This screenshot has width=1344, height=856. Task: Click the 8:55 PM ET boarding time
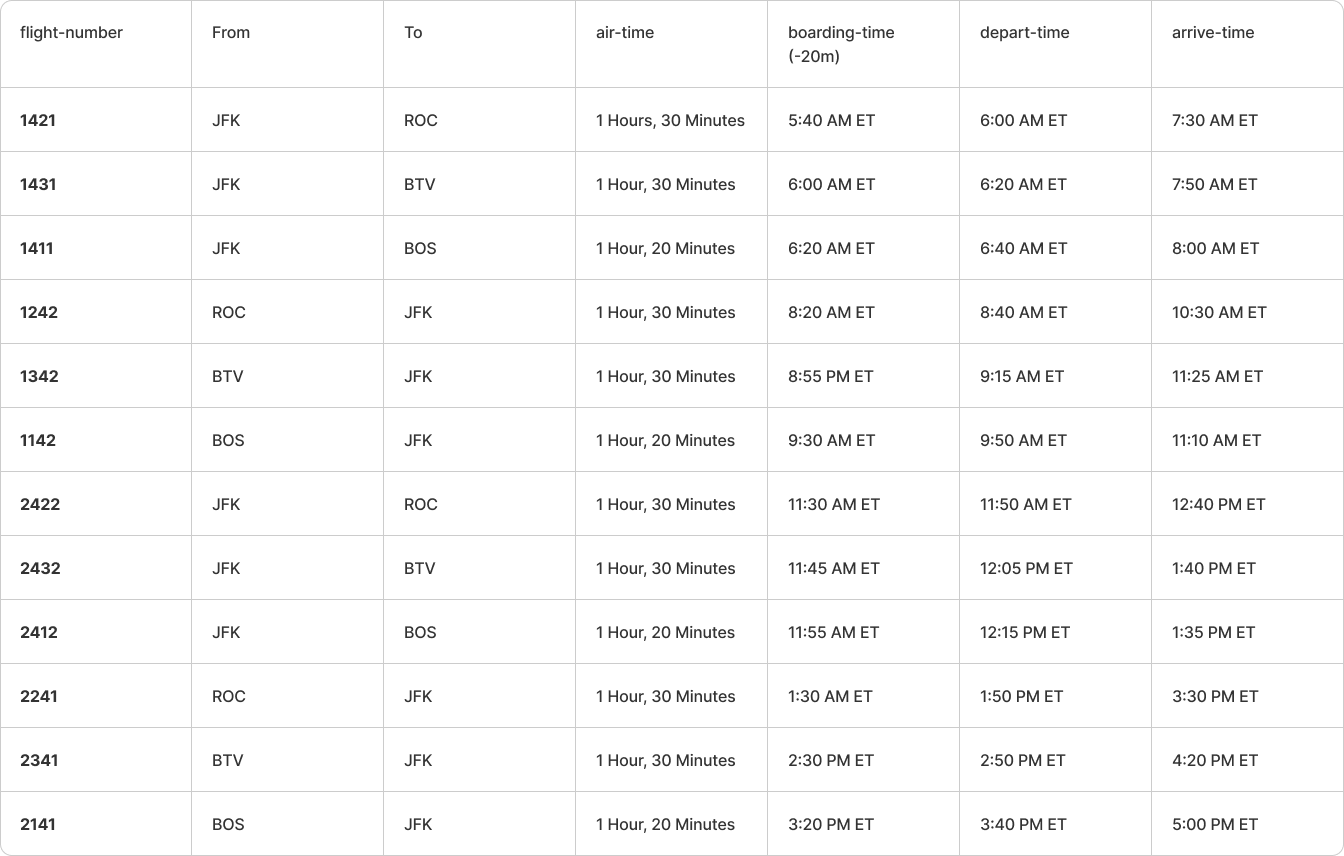coord(830,377)
